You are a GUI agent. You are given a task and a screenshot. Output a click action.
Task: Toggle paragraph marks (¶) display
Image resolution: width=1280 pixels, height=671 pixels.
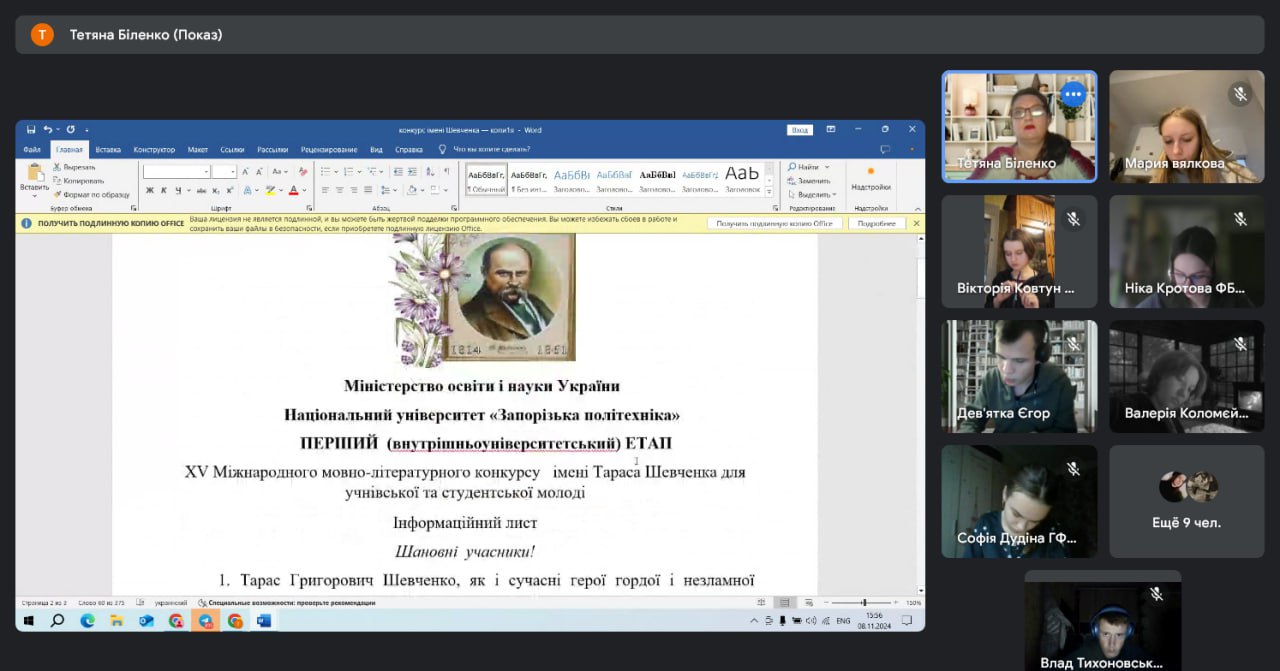[x=446, y=172]
